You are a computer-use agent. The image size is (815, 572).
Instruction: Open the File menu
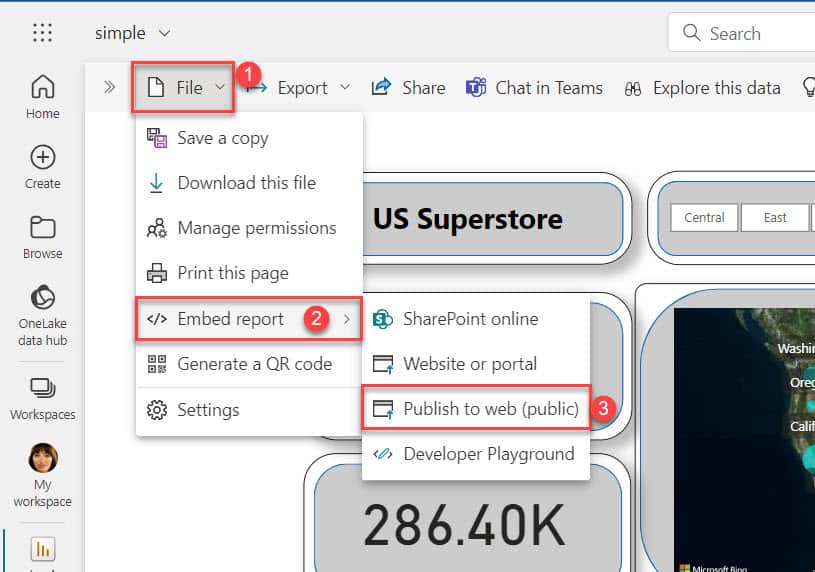pyautogui.click(x=183, y=87)
